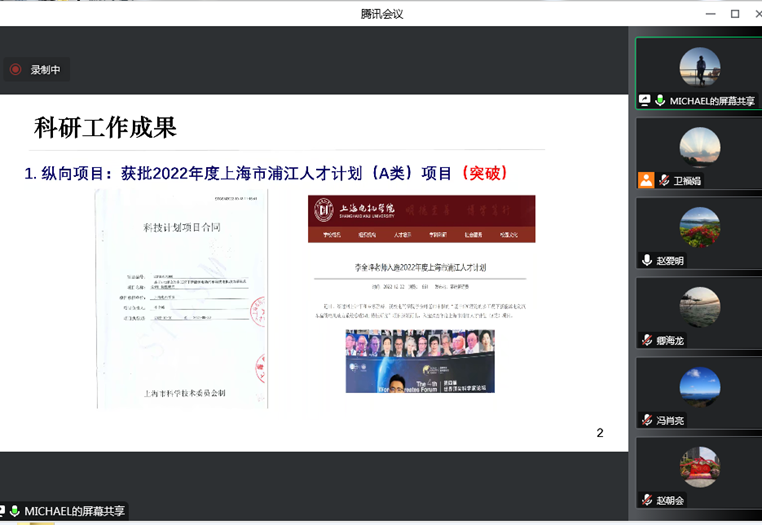Select 卫澜娟's sunset avatar thumbnail

click(699, 147)
